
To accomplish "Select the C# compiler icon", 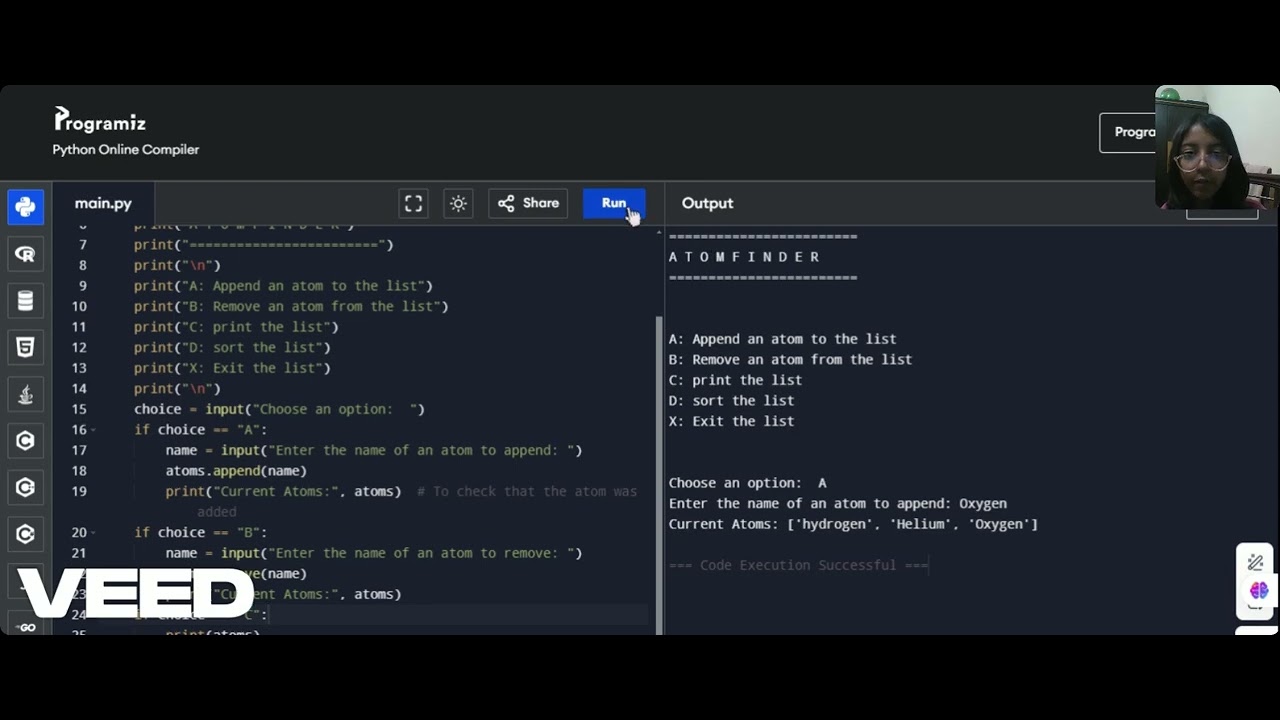I will [x=26, y=534].
